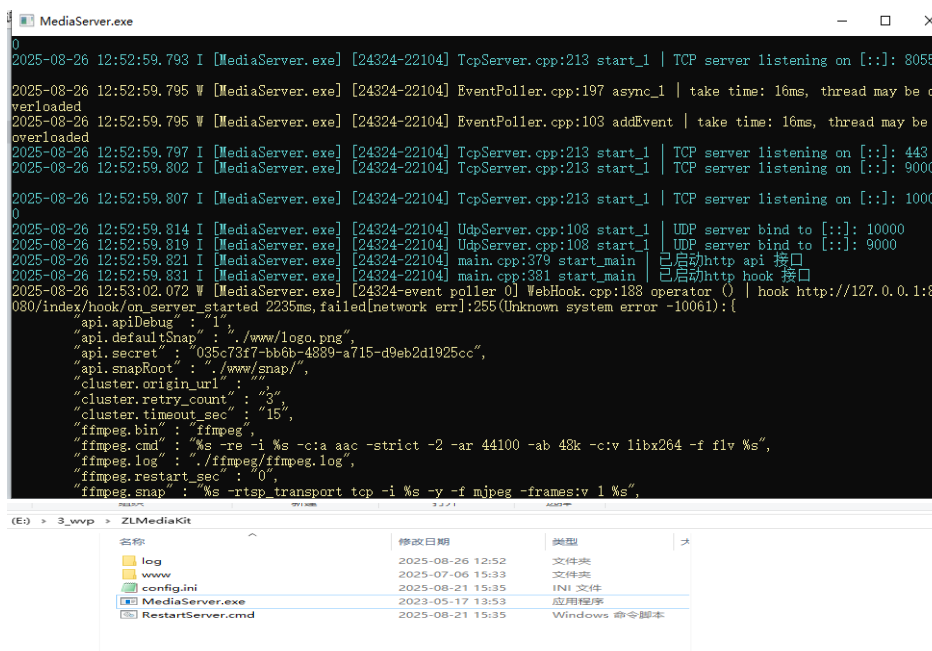
Task: Go to the (E:) drive breadcrumb
Action: click(21, 520)
